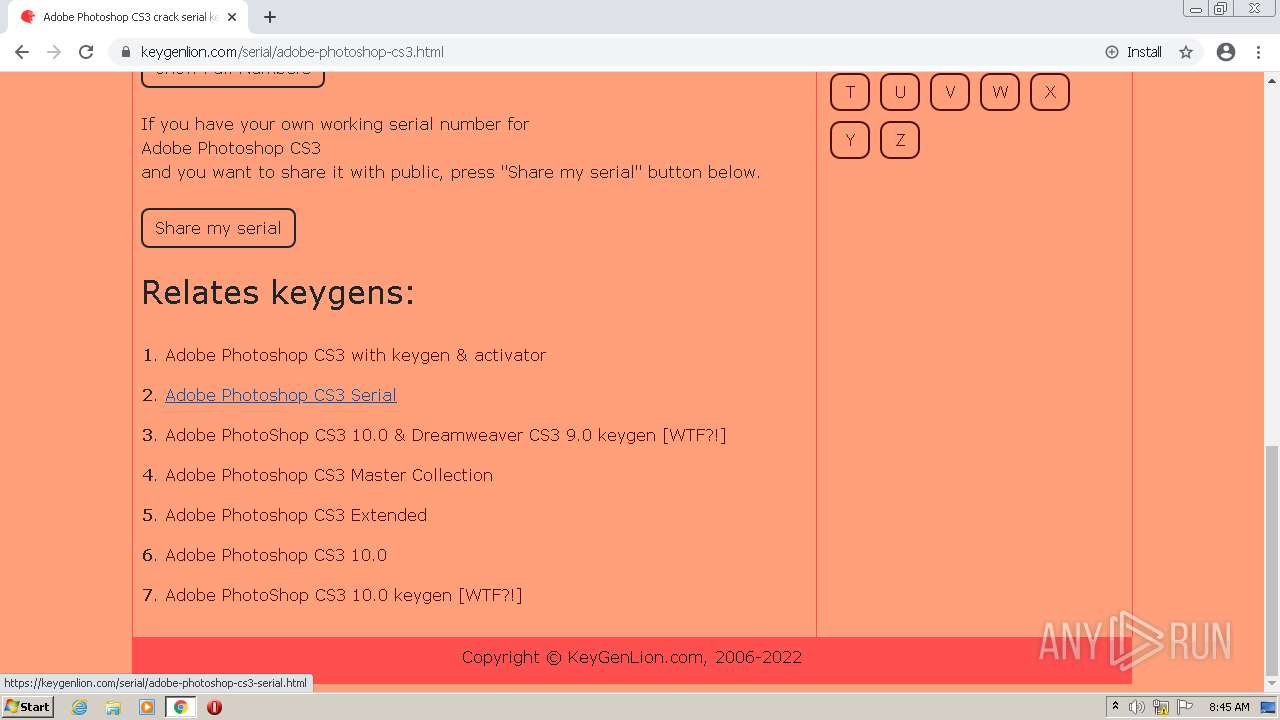Open letter Z index button
The width and height of the screenshot is (1280, 720).
[900, 140]
